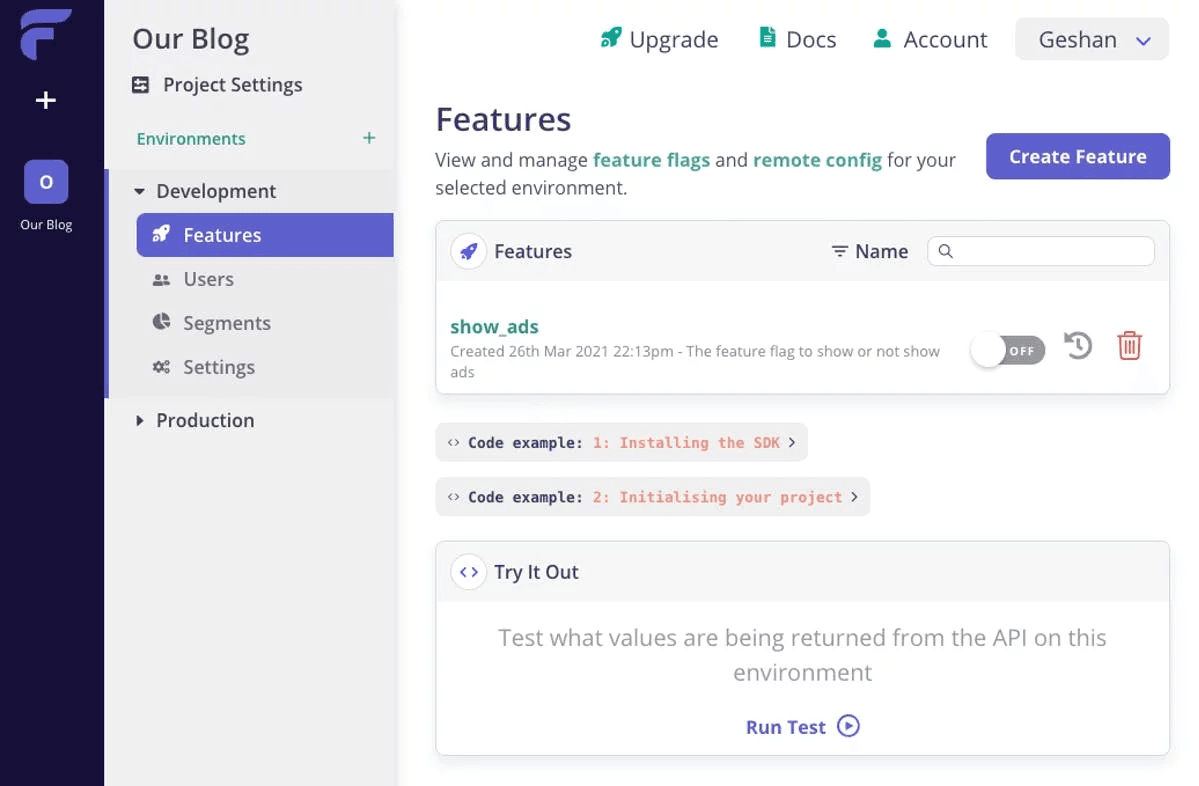Viewport: 1199px width, 786px height.
Task: View show_ads feature history icon
Action: tap(1078, 346)
